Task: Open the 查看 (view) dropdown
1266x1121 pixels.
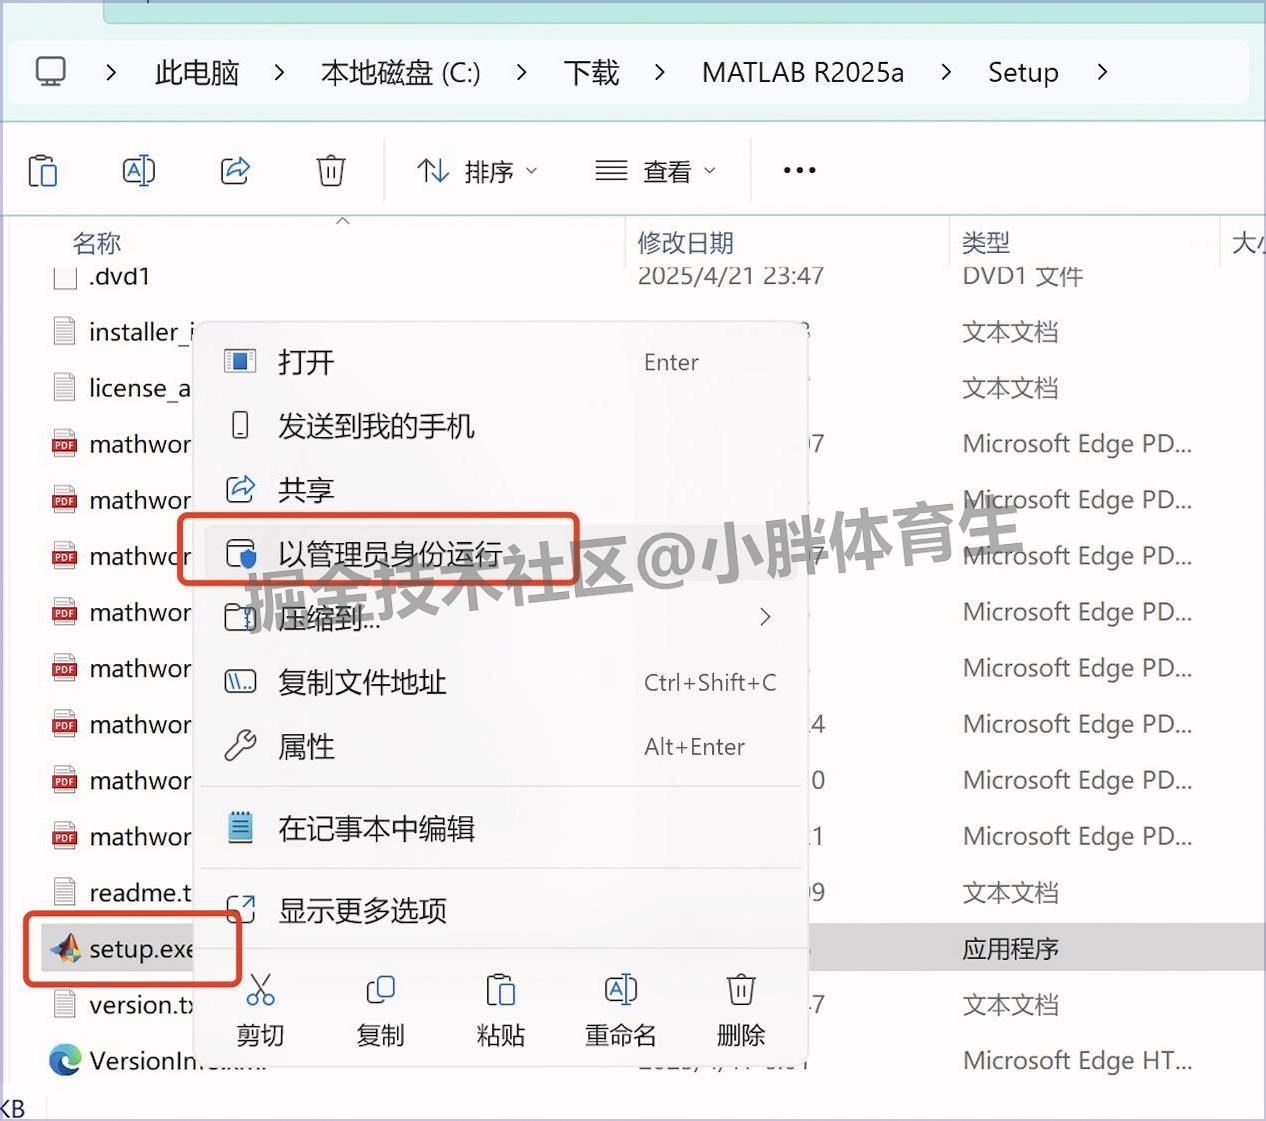Action: click(x=655, y=170)
